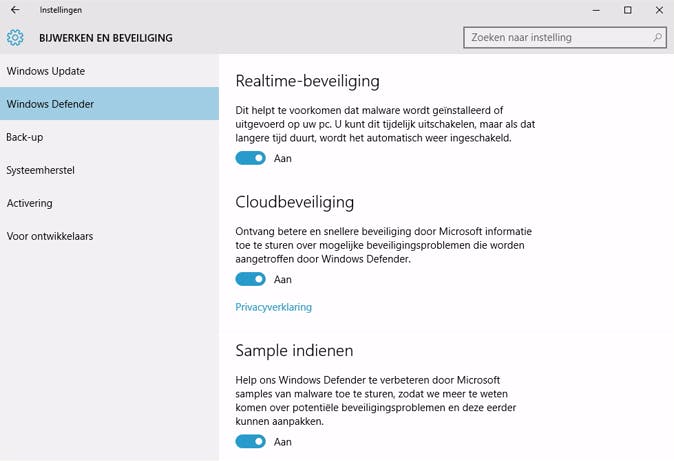Open the Privacyverklaring link

pyautogui.click(x=273, y=307)
